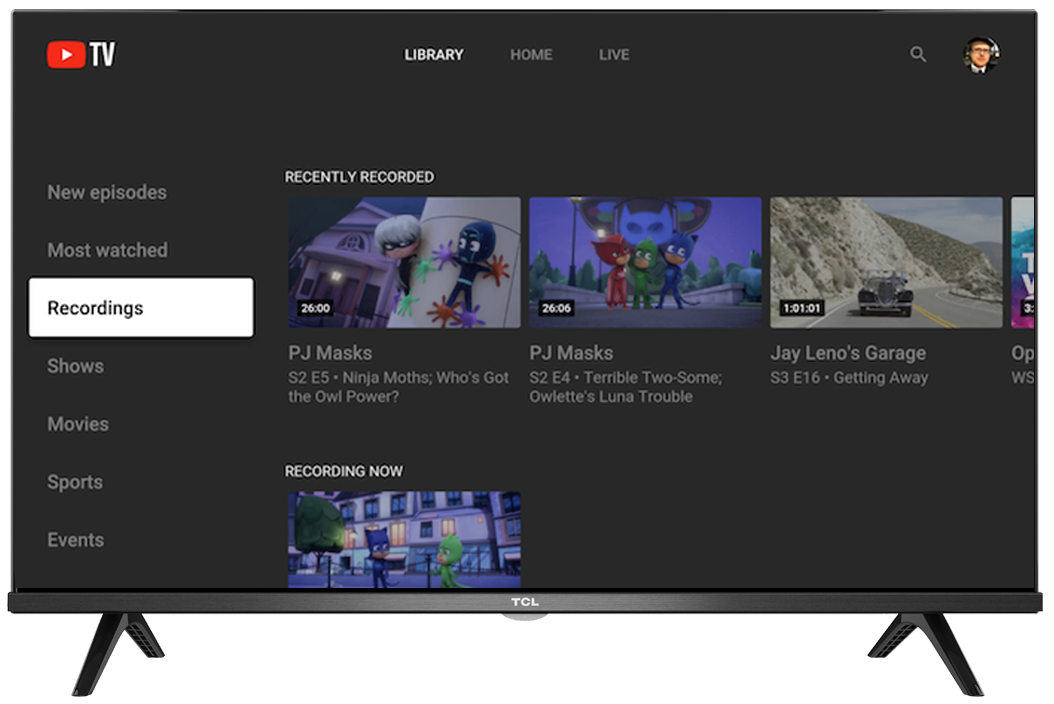Viewport: 1054px width, 704px height.
Task: Click 'S2 E4 • Terrible Two-Some' episode description
Action: pyautogui.click(x=626, y=387)
